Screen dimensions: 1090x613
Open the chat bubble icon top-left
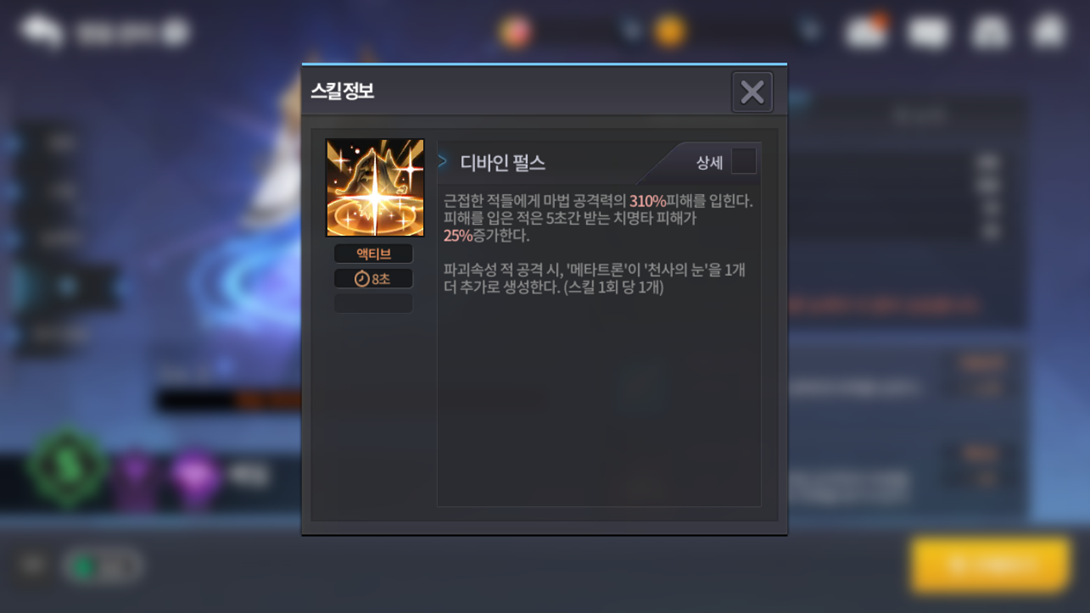click(x=41, y=31)
